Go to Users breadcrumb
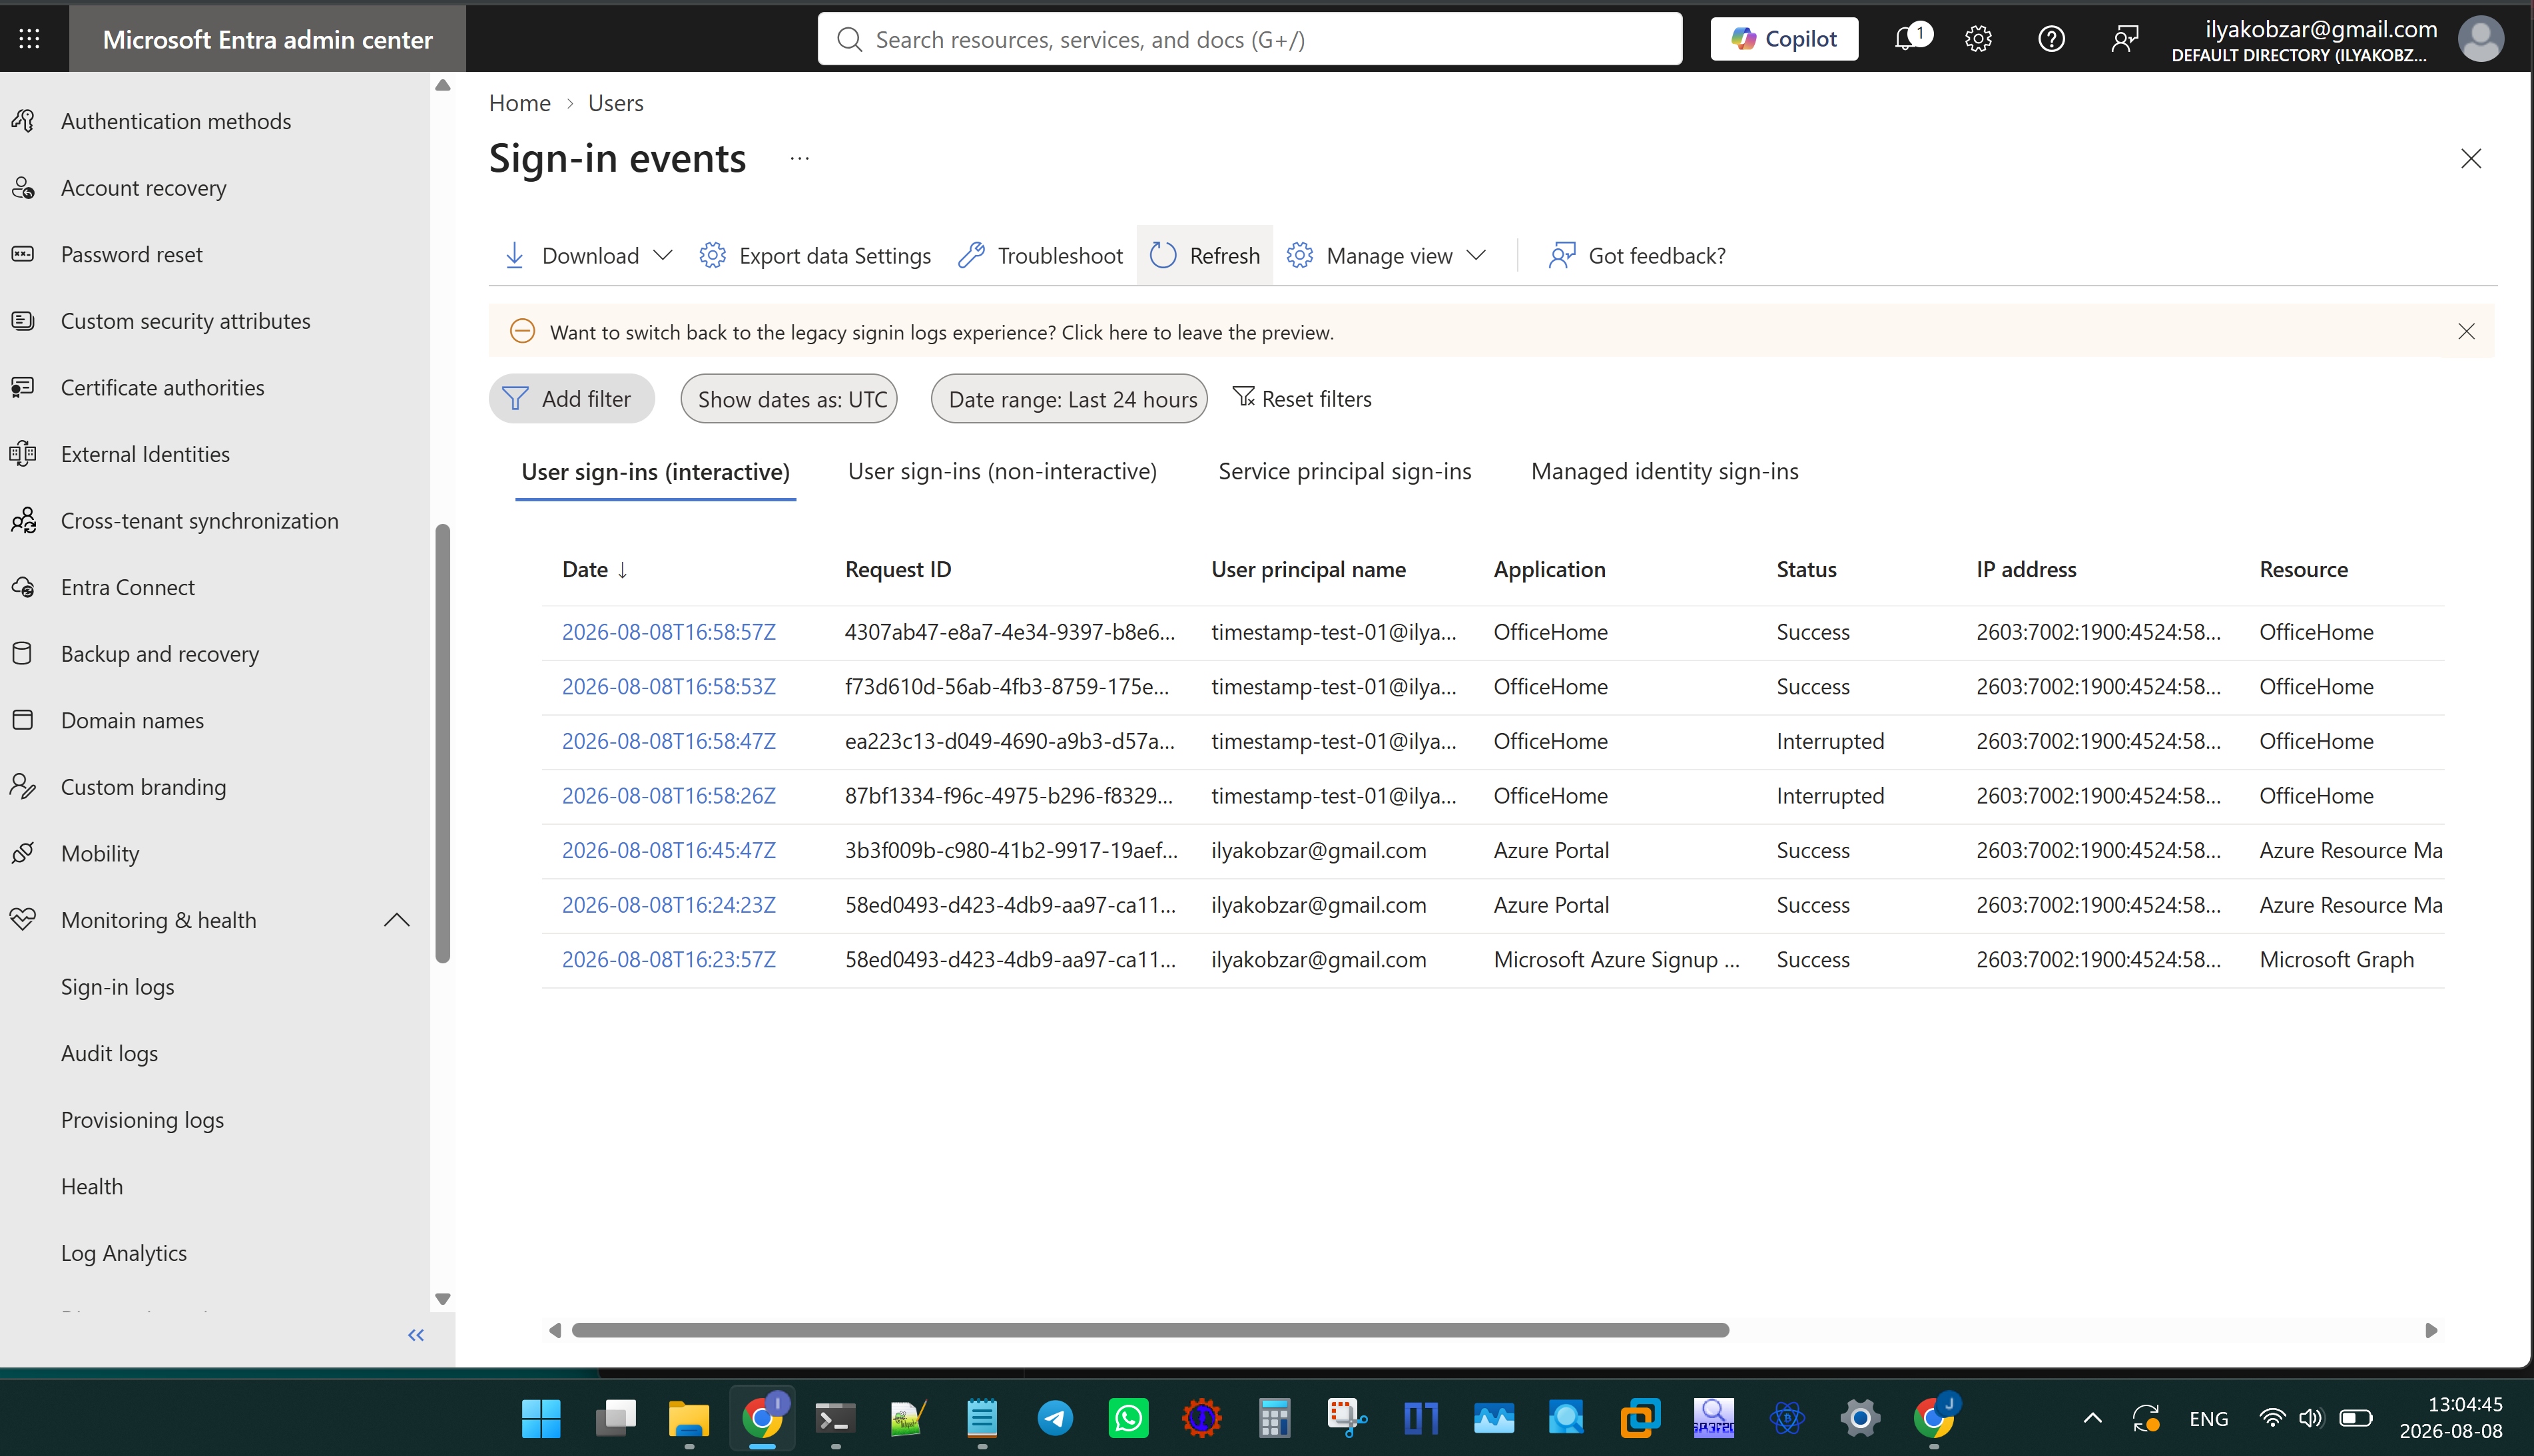 coord(616,103)
